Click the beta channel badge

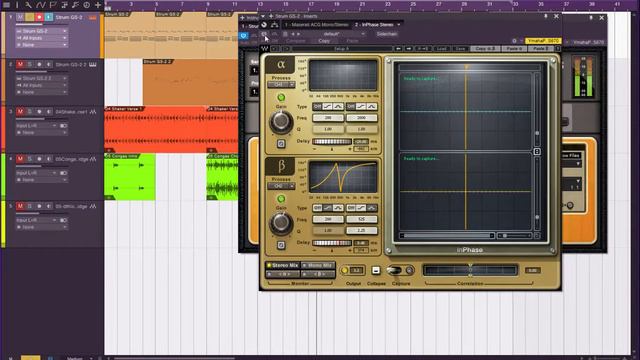click(x=280, y=166)
